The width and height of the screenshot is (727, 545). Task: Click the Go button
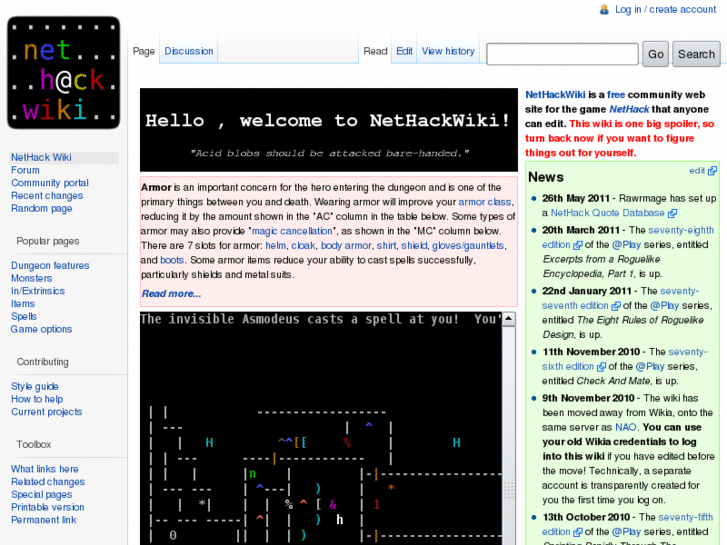pyautogui.click(x=655, y=54)
